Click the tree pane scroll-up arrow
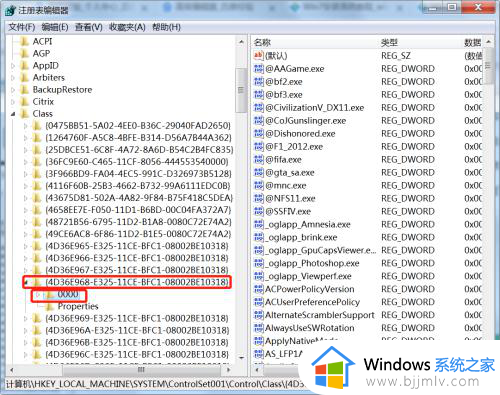The image size is (500, 395). tap(241, 42)
